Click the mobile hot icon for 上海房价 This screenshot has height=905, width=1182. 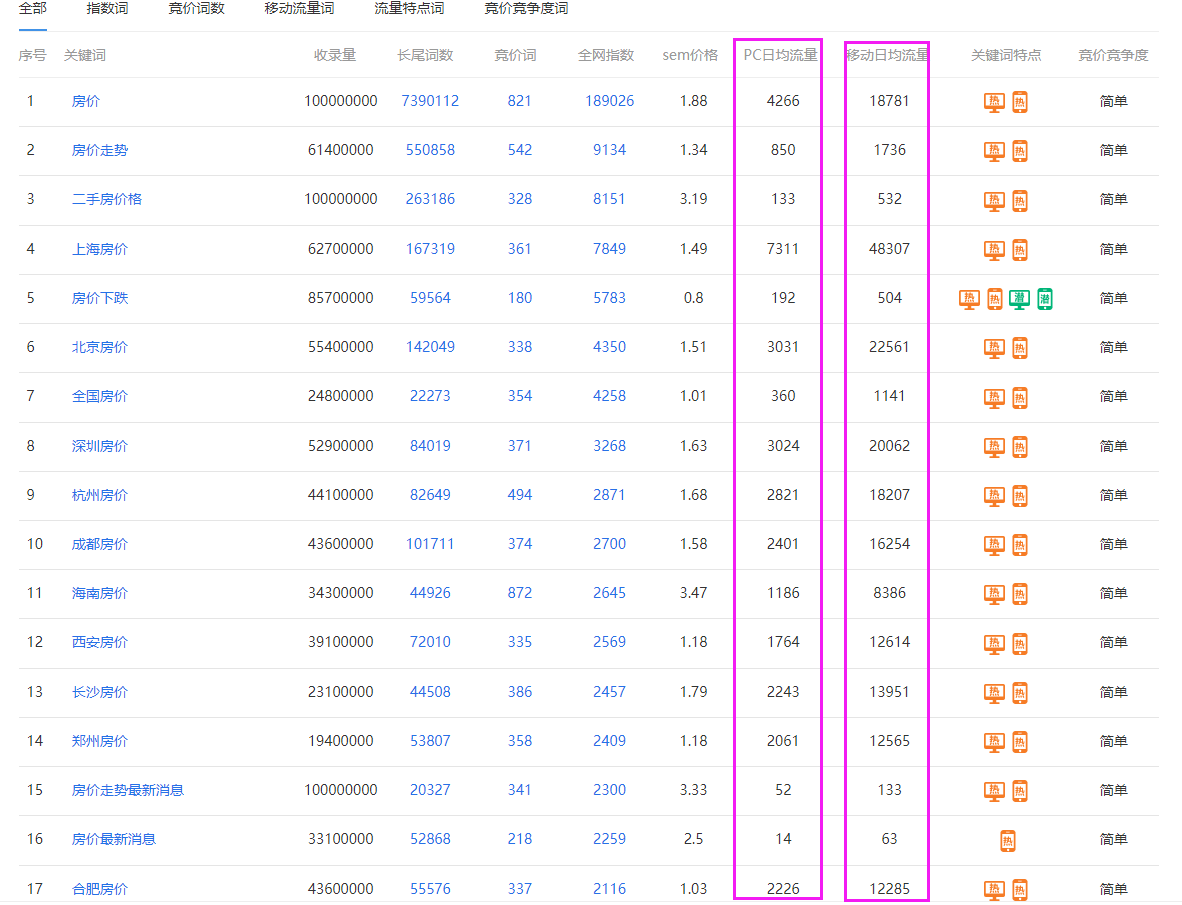(1020, 249)
